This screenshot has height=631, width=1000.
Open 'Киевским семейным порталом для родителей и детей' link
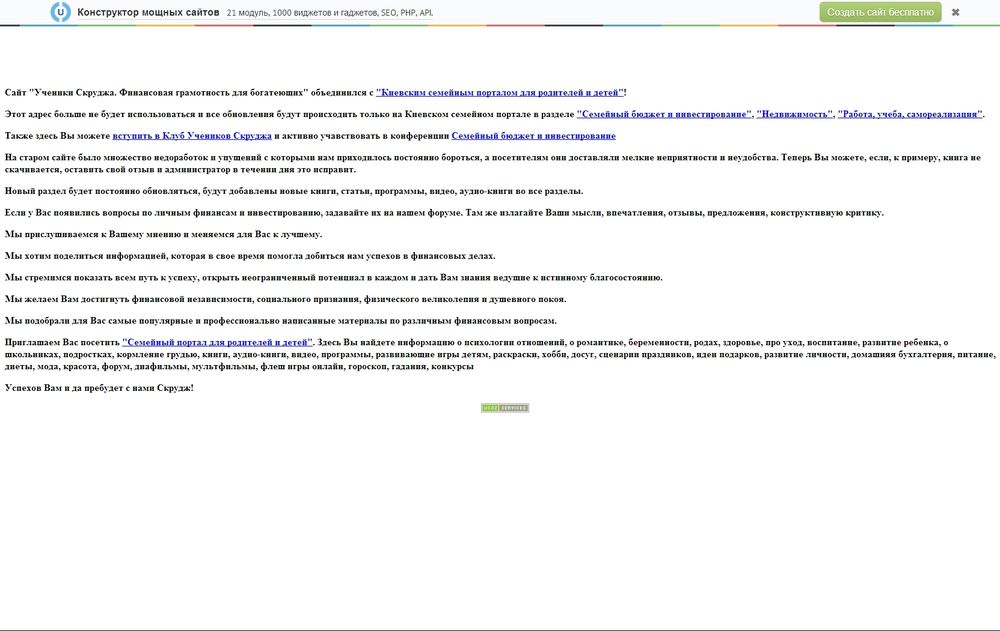(x=499, y=93)
